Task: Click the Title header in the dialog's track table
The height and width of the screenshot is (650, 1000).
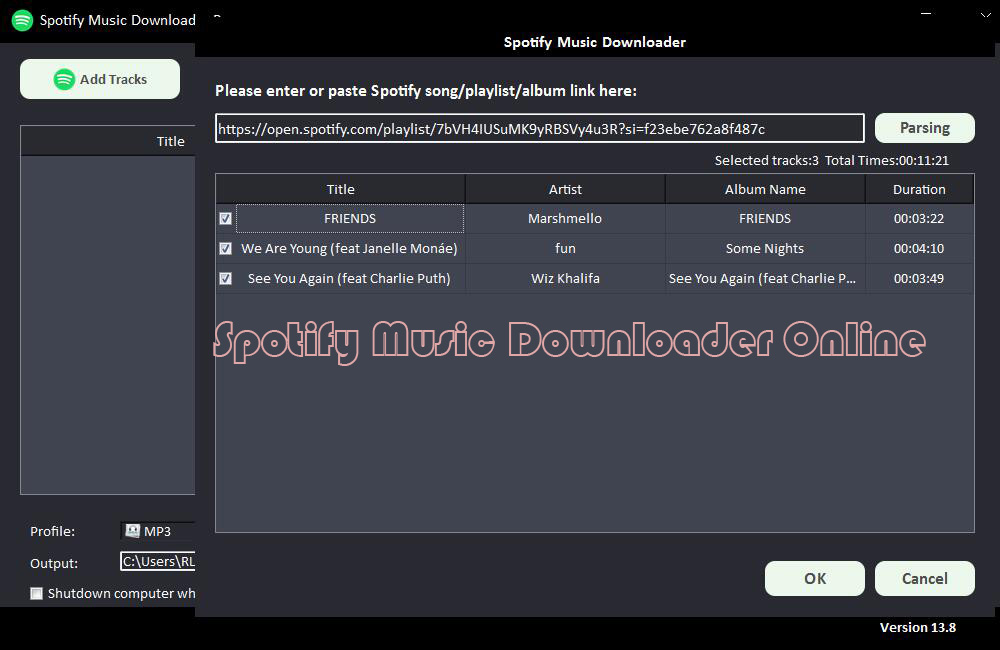Action: [340, 189]
